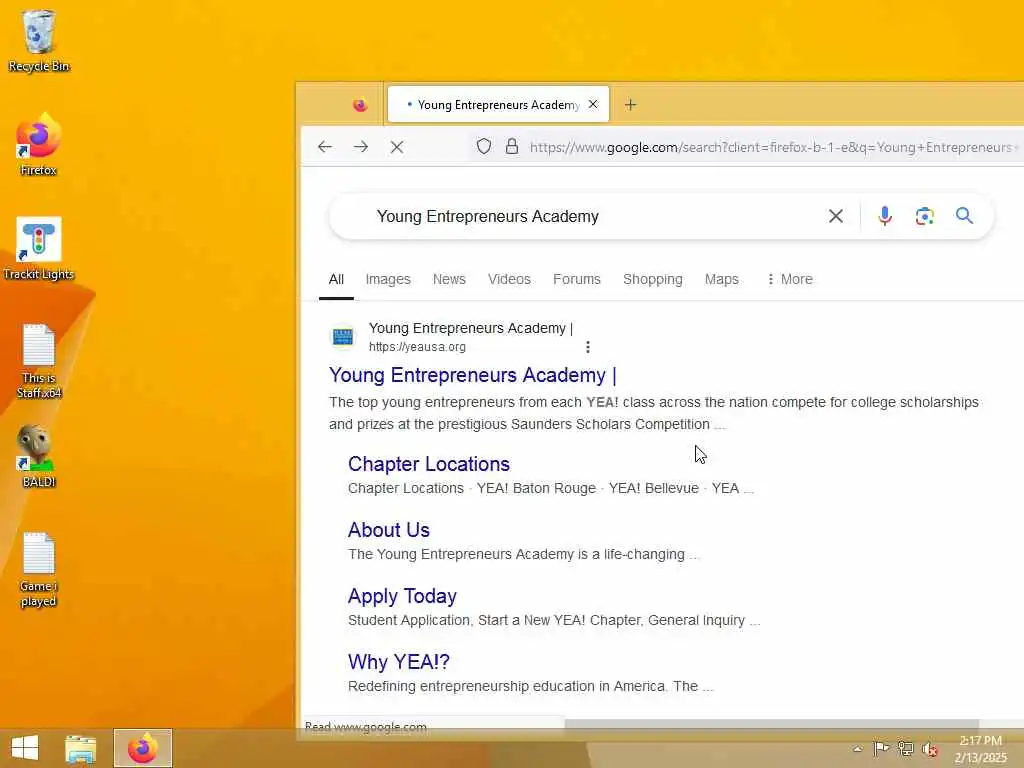Open the Trackit Lights desktop shortcut
1024x768 pixels.
(x=39, y=249)
